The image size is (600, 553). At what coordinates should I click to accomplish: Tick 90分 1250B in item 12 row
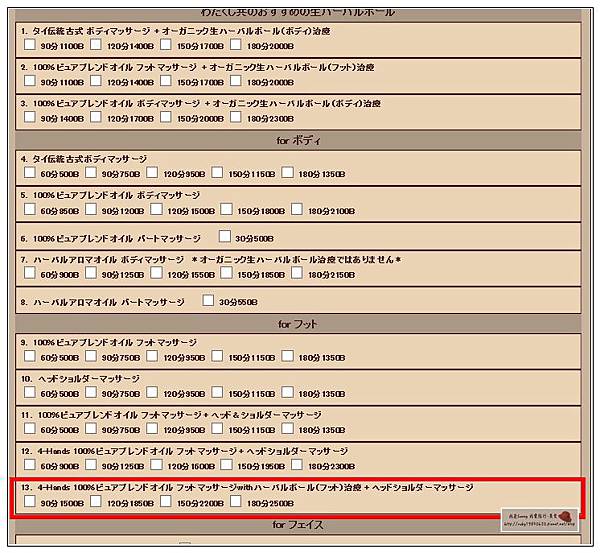point(91,465)
